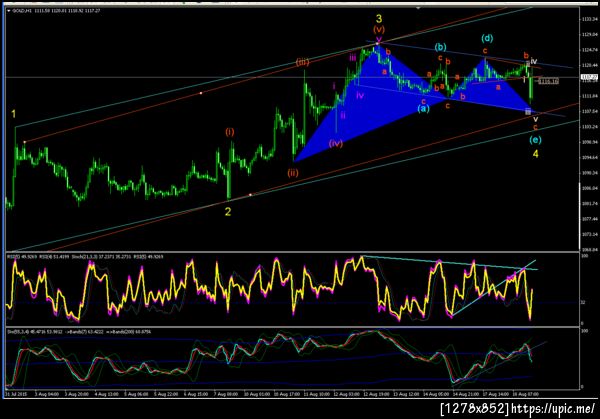The width and height of the screenshot is (600, 419).
Task: Select the orange (v) wave label
Action: click(379, 29)
